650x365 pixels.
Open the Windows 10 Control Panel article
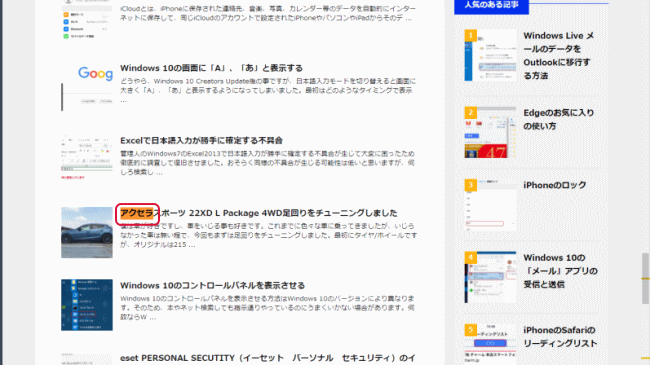[213, 285]
